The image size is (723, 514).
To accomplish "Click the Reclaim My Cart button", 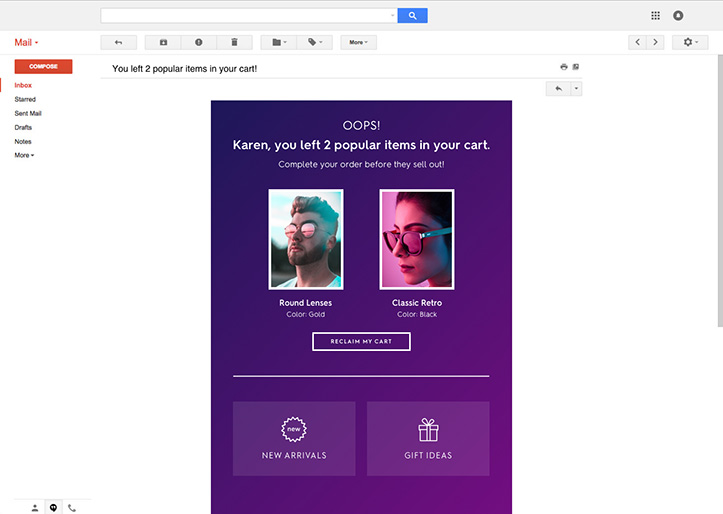I will 361,342.
